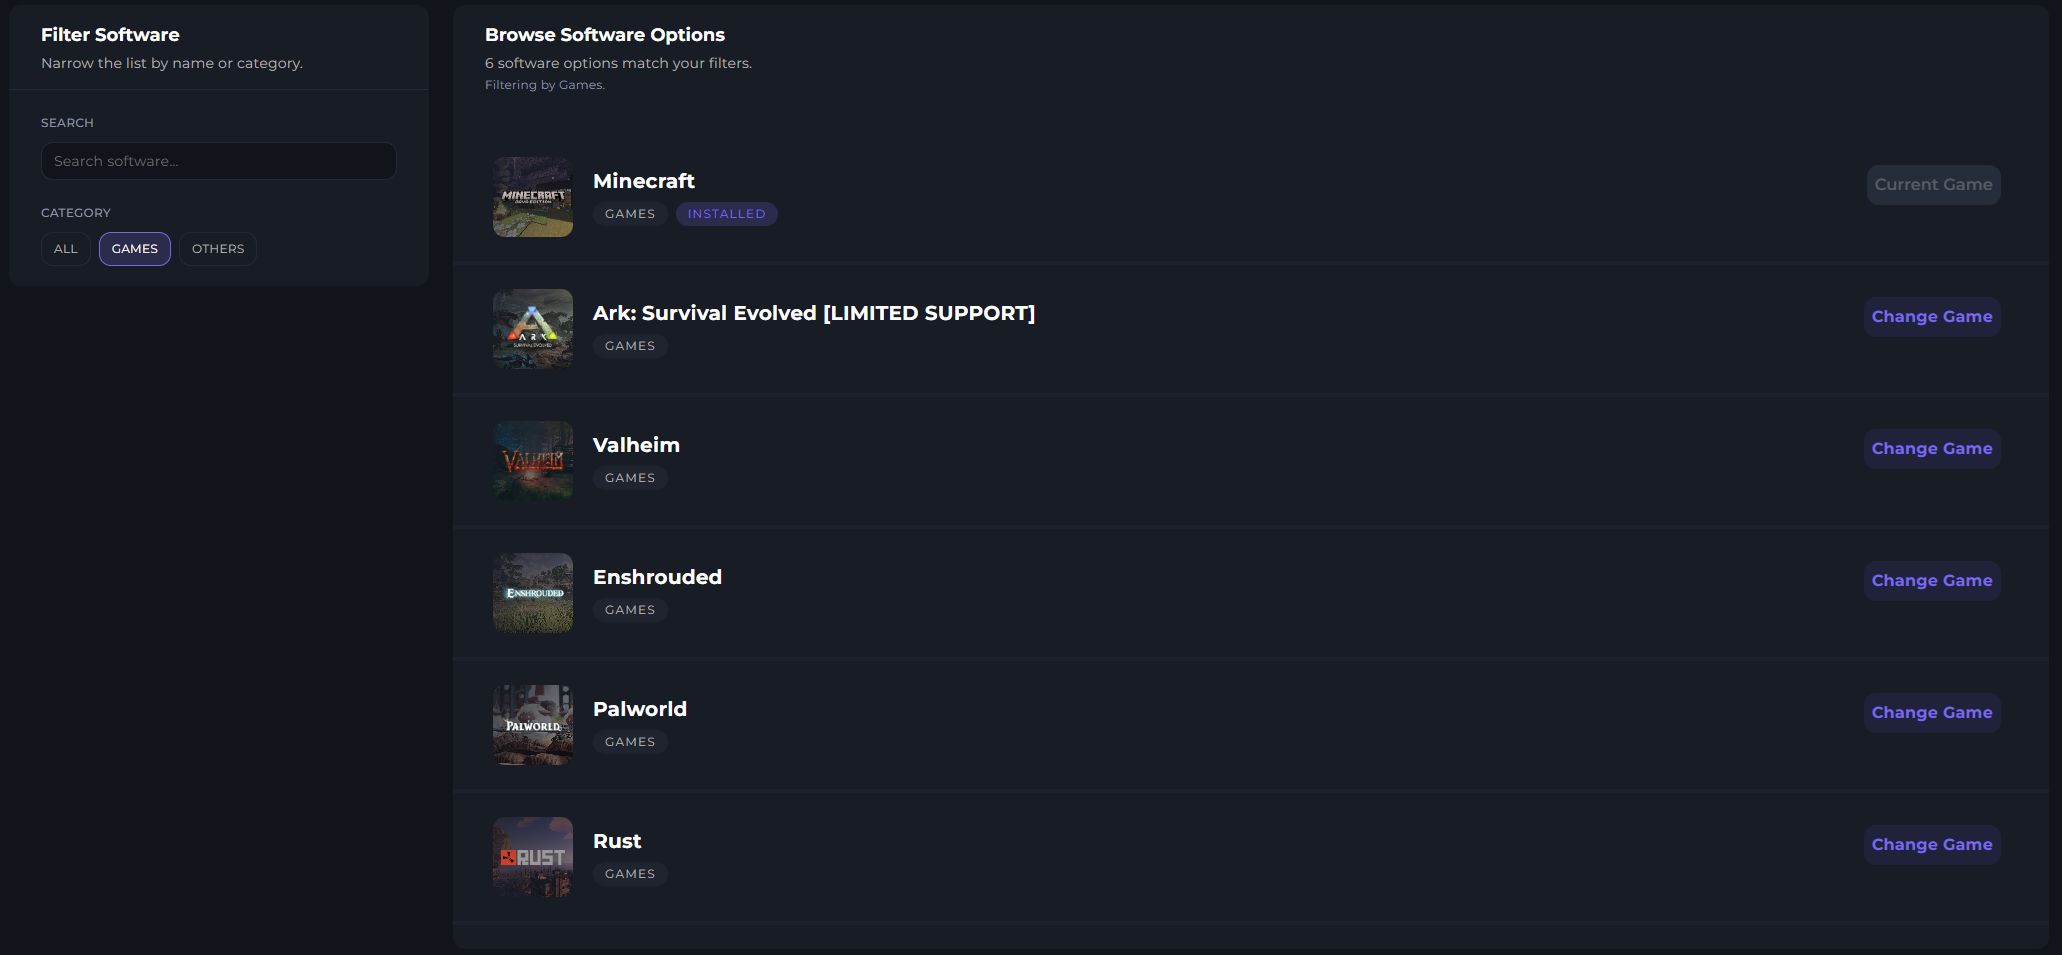Click the Valheim game icon
This screenshot has width=2062, height=955.
(533, 461)
